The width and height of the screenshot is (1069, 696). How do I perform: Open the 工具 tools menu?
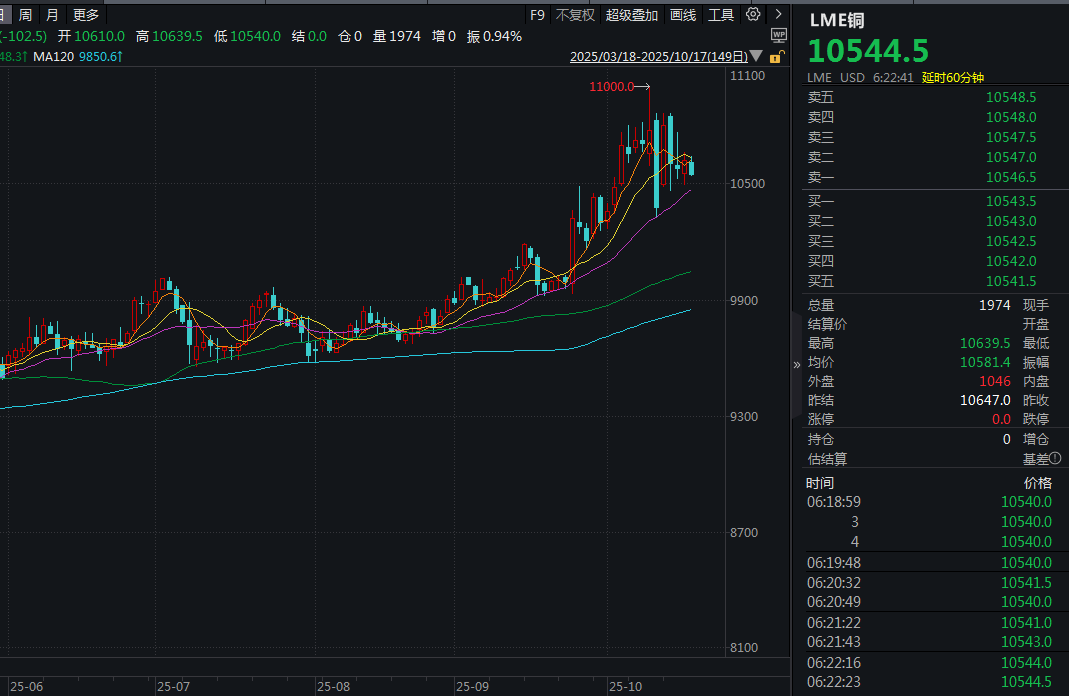tap(721, 15)
